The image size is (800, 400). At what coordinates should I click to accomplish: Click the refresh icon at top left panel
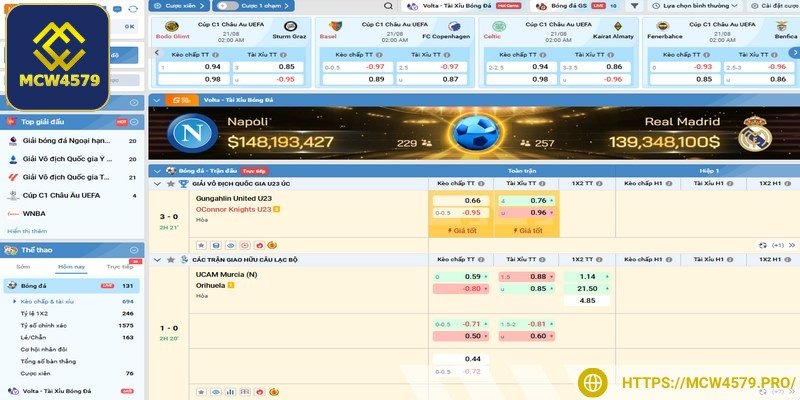[x=133, y=9]
